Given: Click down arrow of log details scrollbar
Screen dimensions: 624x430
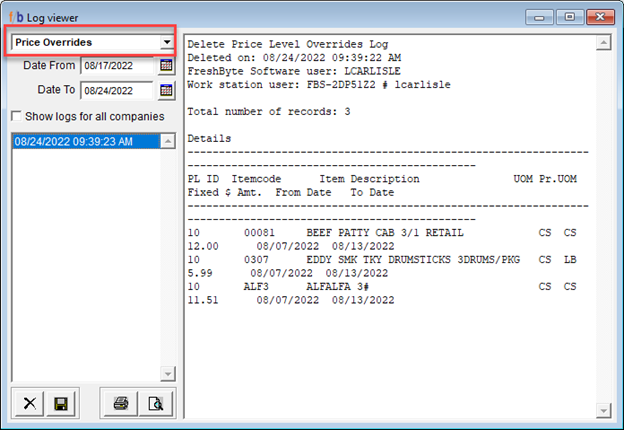Looking at the screenshot, I should pos(603,409).
